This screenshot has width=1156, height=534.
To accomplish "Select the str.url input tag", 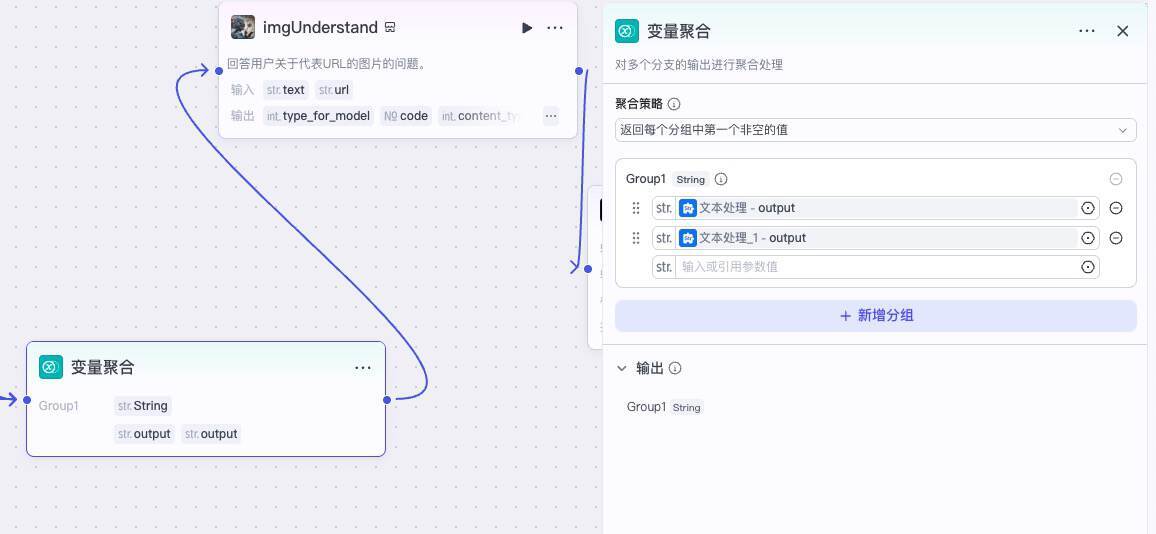I will 334,90.
